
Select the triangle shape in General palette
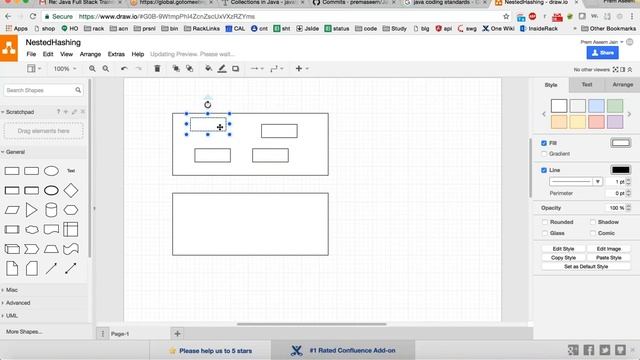coord(31,210)
